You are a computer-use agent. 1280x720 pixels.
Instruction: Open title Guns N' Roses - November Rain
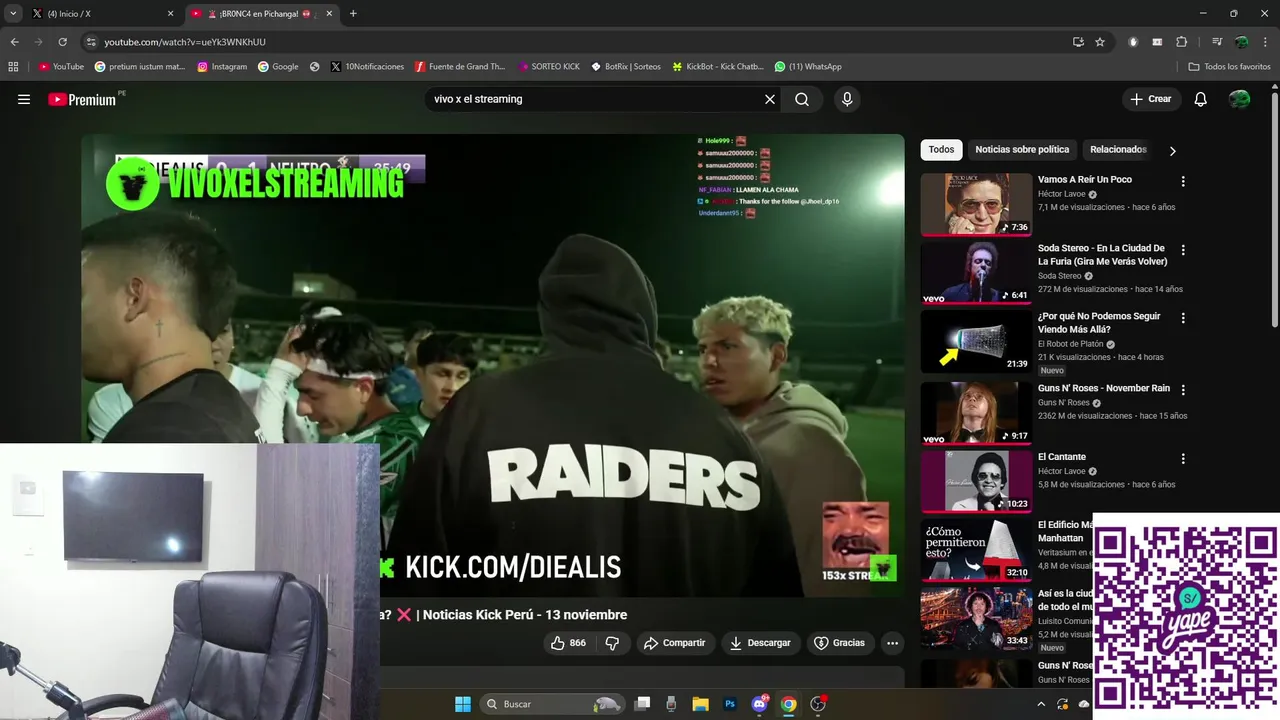[x=1104, y=388]
